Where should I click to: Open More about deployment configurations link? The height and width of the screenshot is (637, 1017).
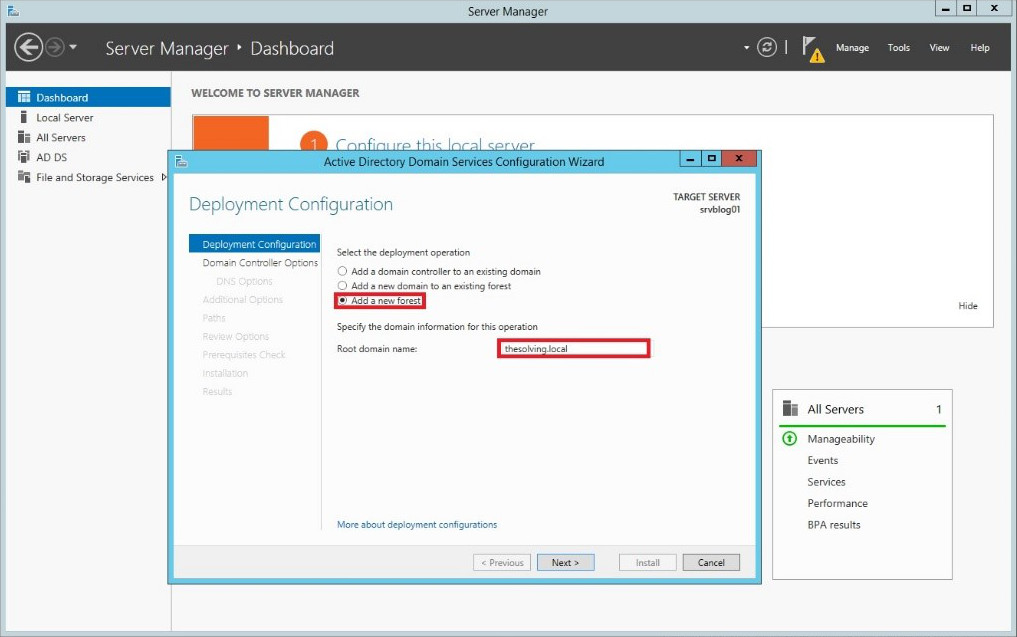(417, 525)
